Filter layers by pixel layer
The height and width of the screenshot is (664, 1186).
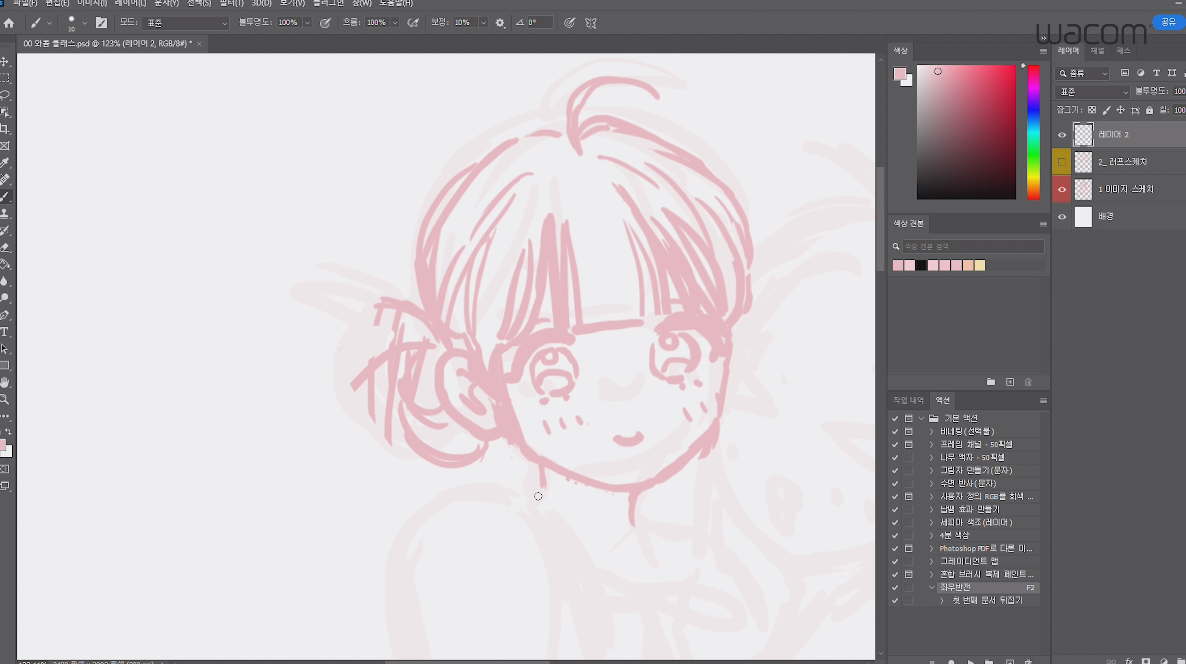click(x=1125, y=73)
